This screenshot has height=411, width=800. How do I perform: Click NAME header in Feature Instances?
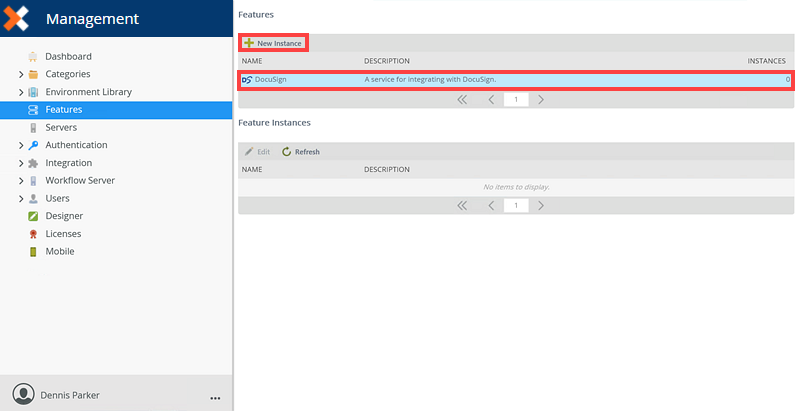coord(252,169)
